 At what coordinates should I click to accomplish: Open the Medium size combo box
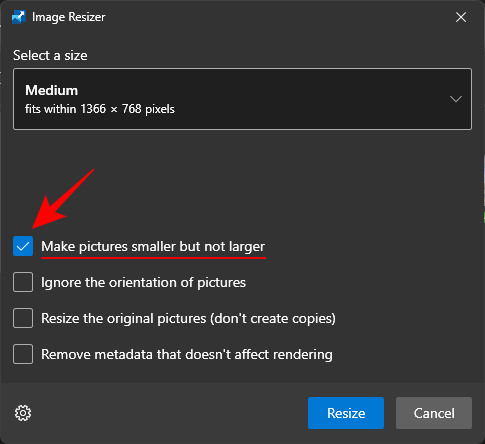[242, 99]
